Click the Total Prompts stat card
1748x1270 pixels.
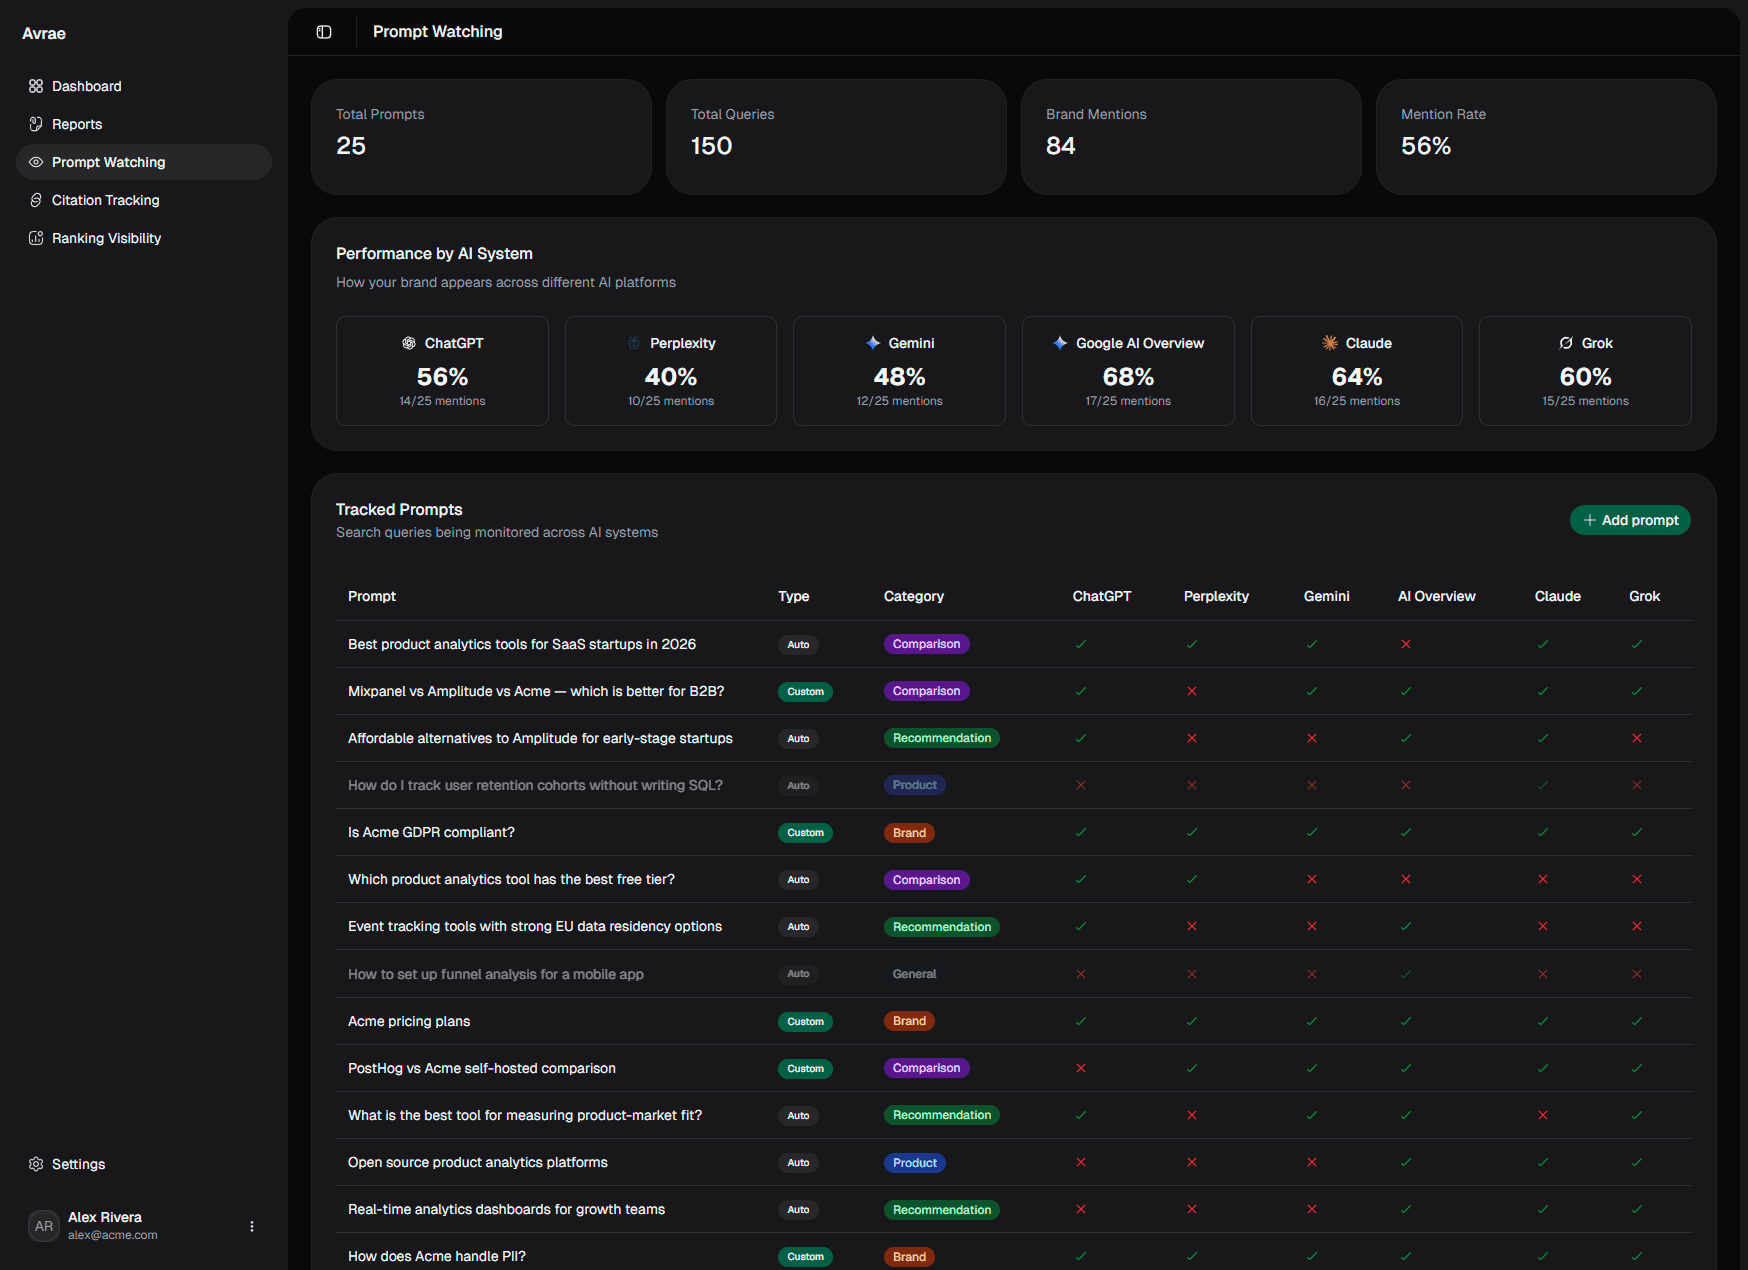tap(481, 137)
